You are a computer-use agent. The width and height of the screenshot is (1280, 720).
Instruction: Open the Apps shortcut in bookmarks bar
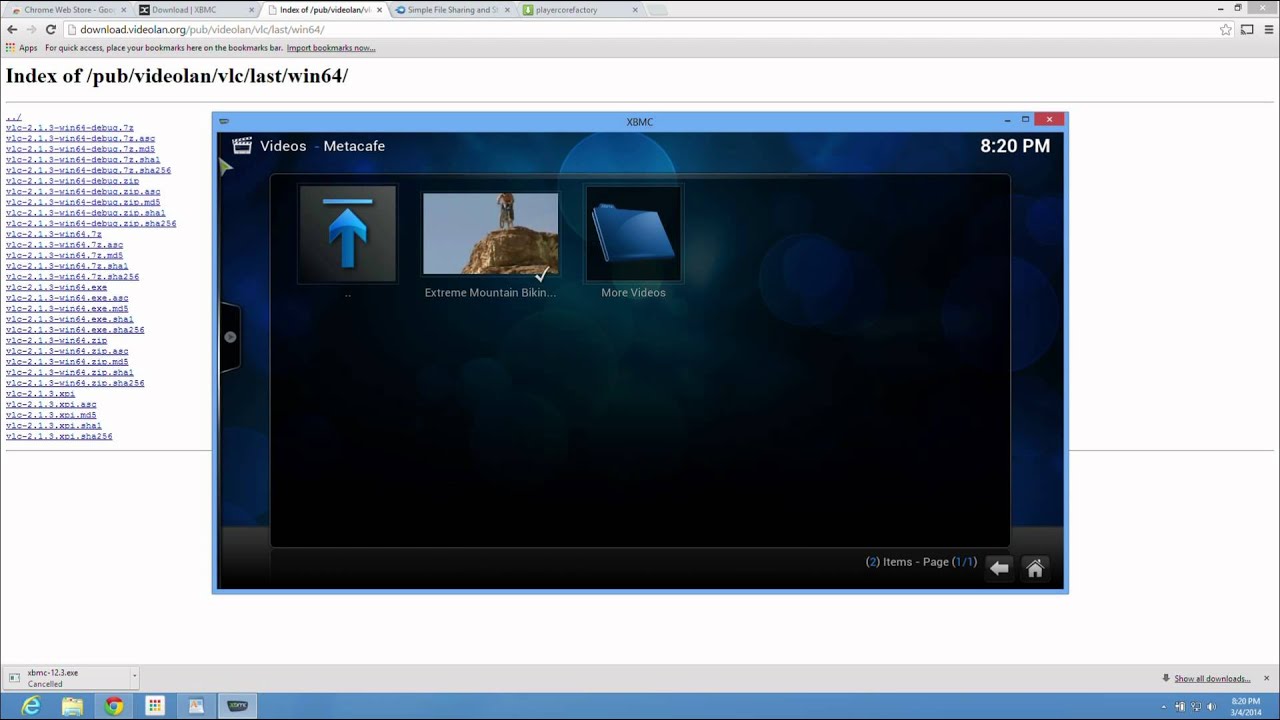[x=21, y=48]
